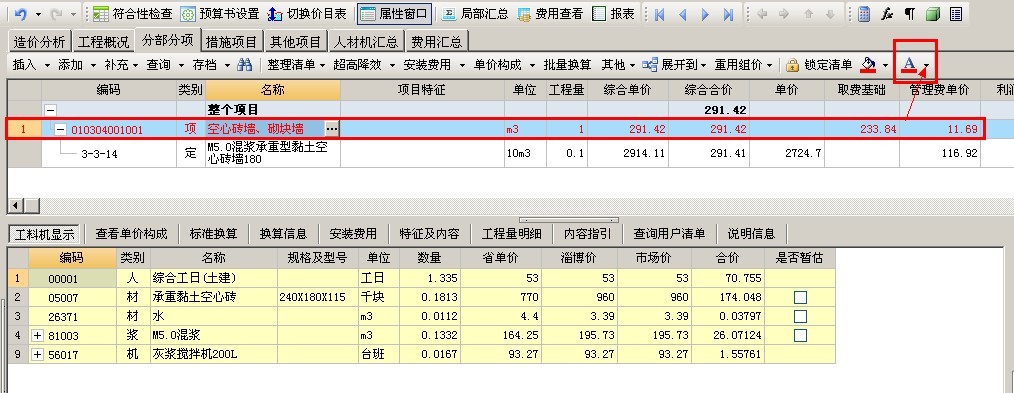Open the 报表 reports button
The height and width of the screenshot is (393, 1014).
click(x=614, y=14)
